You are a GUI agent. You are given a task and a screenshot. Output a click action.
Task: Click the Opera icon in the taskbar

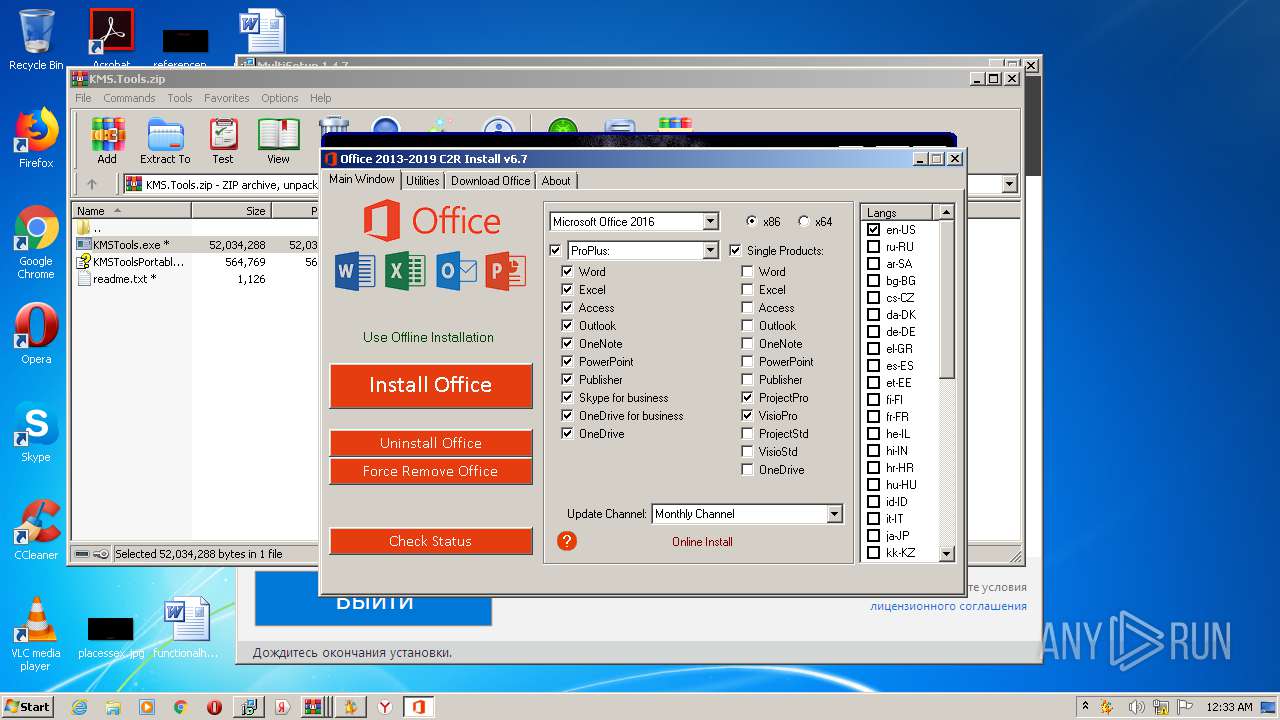point(214,707)
